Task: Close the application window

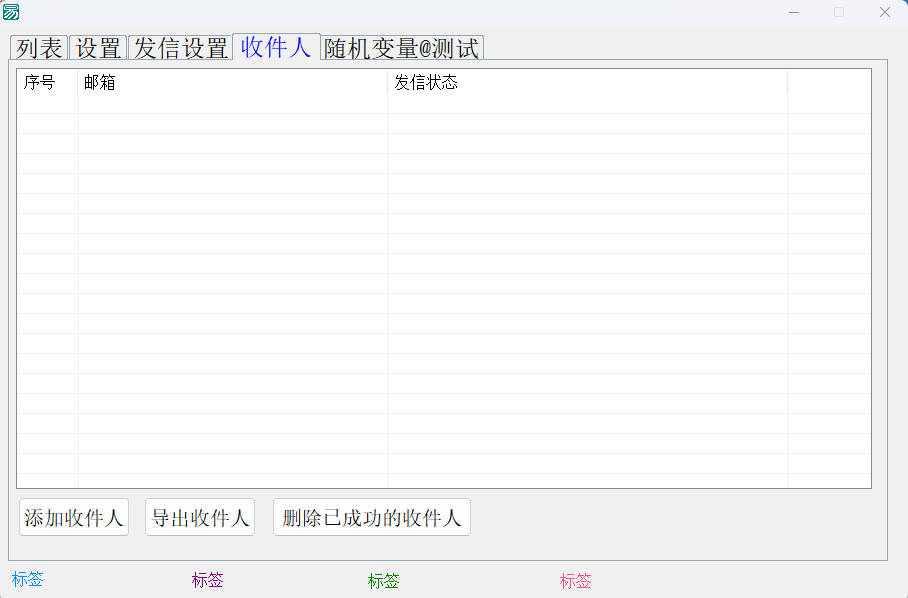Action: click(x=885, y=12)
